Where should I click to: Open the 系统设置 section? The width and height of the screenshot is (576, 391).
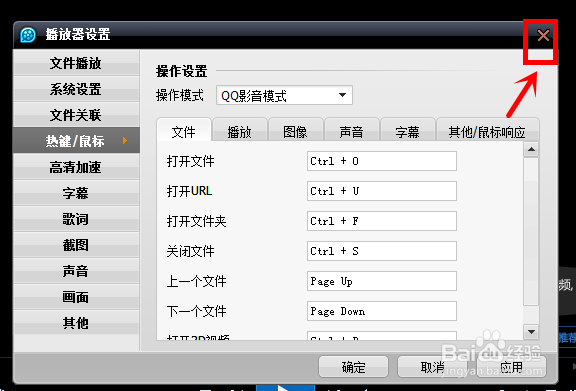(x=76, y=89)
